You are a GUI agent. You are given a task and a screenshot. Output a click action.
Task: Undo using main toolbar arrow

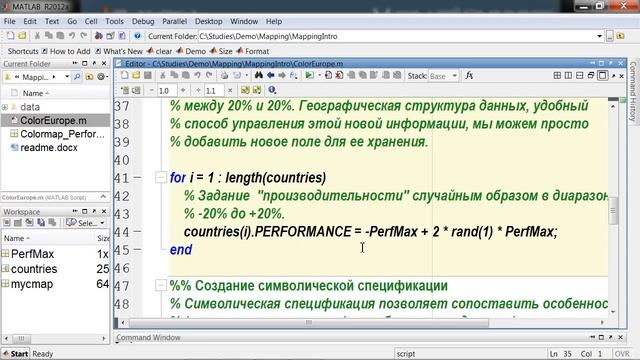coord(72,36)
